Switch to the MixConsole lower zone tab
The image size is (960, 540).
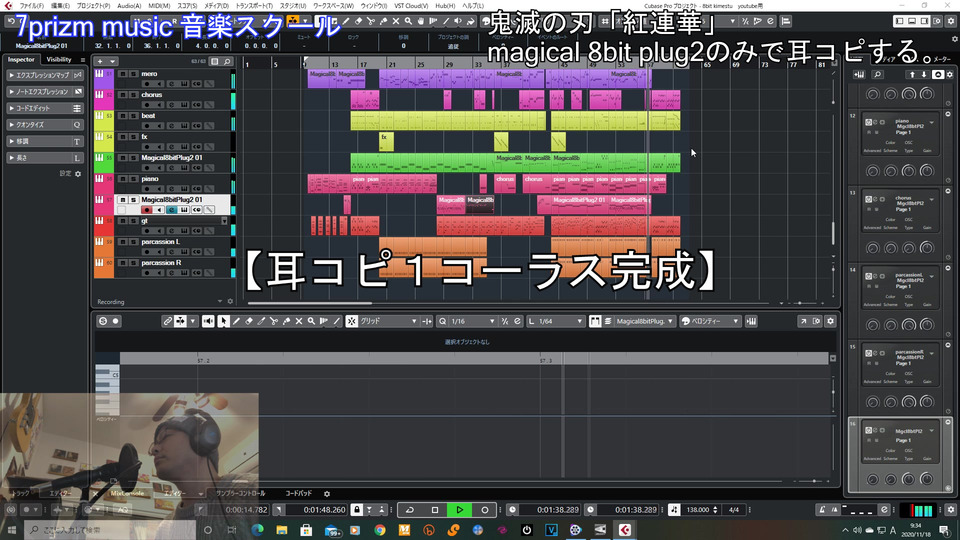(x=127, y=493)
